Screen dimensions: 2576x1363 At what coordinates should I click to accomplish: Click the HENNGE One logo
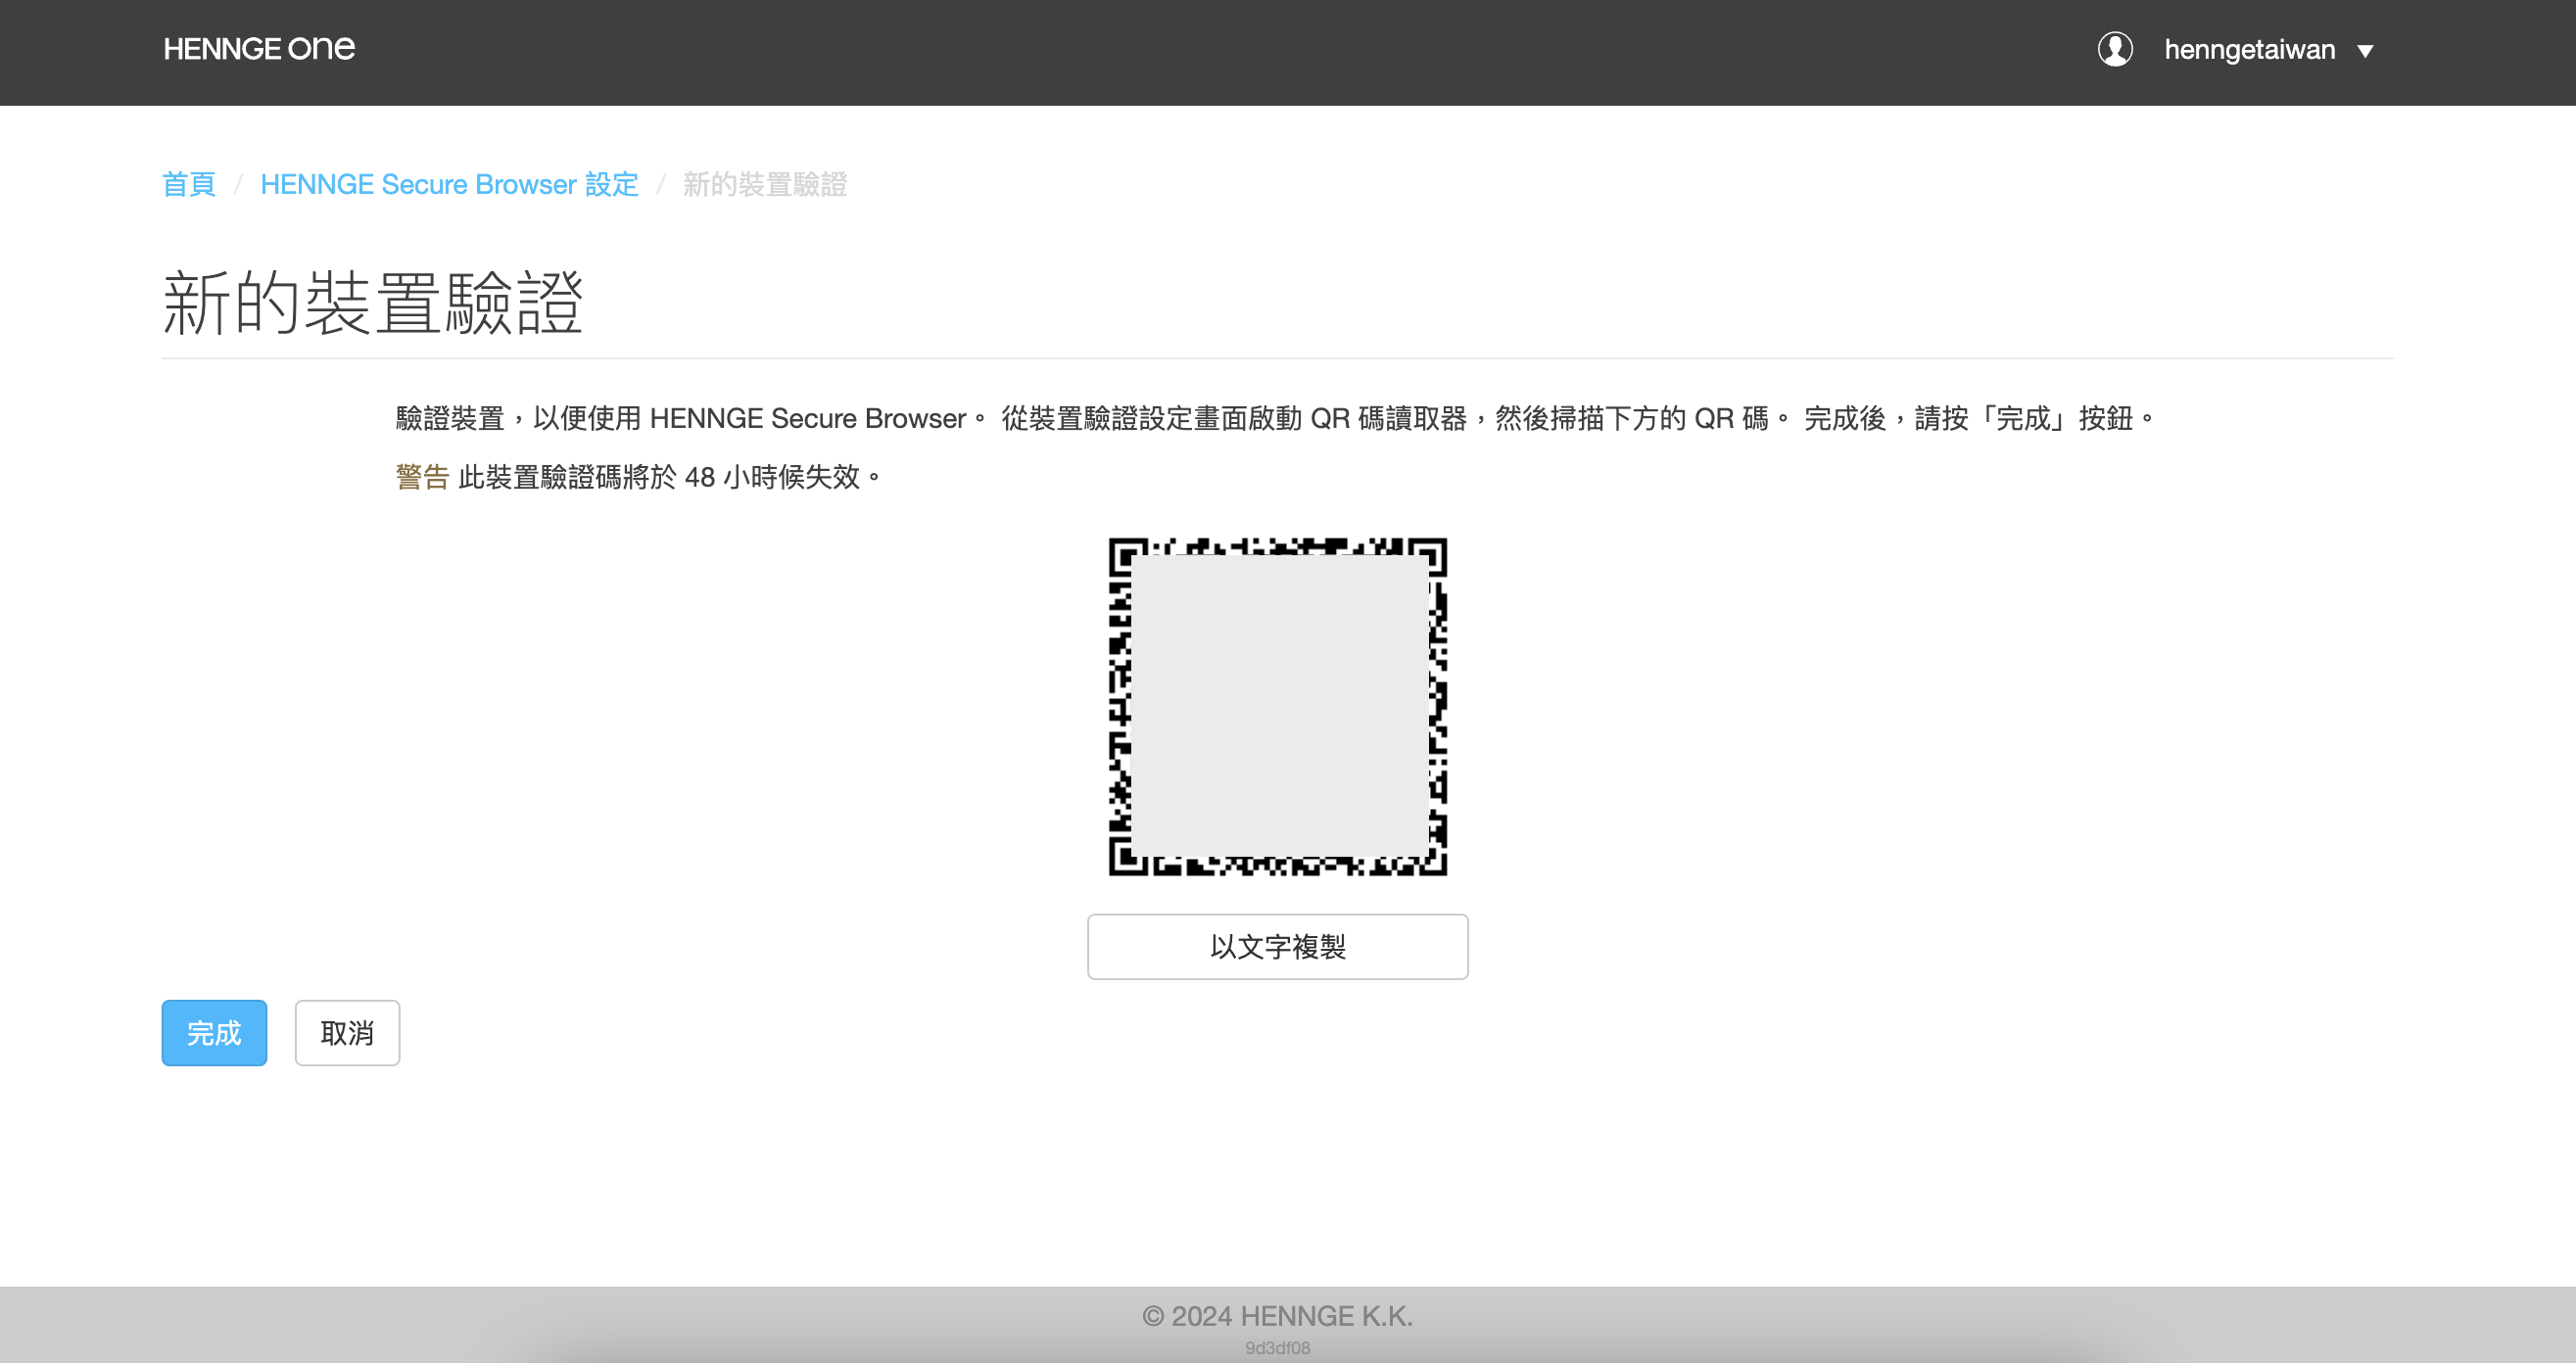pos(259,48)
